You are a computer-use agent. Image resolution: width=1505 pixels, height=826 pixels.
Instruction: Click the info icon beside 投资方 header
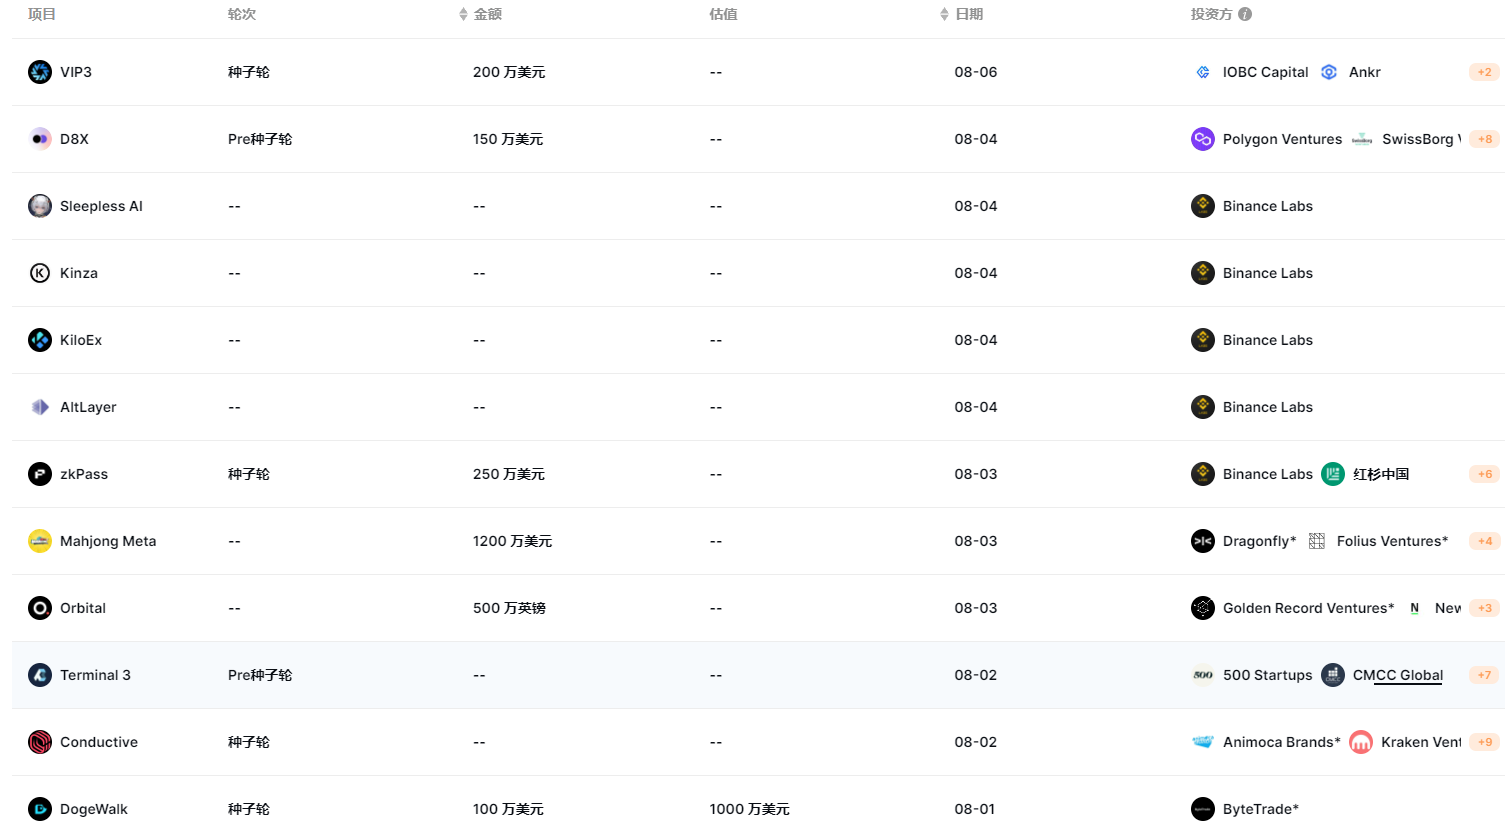(1245, 14)
